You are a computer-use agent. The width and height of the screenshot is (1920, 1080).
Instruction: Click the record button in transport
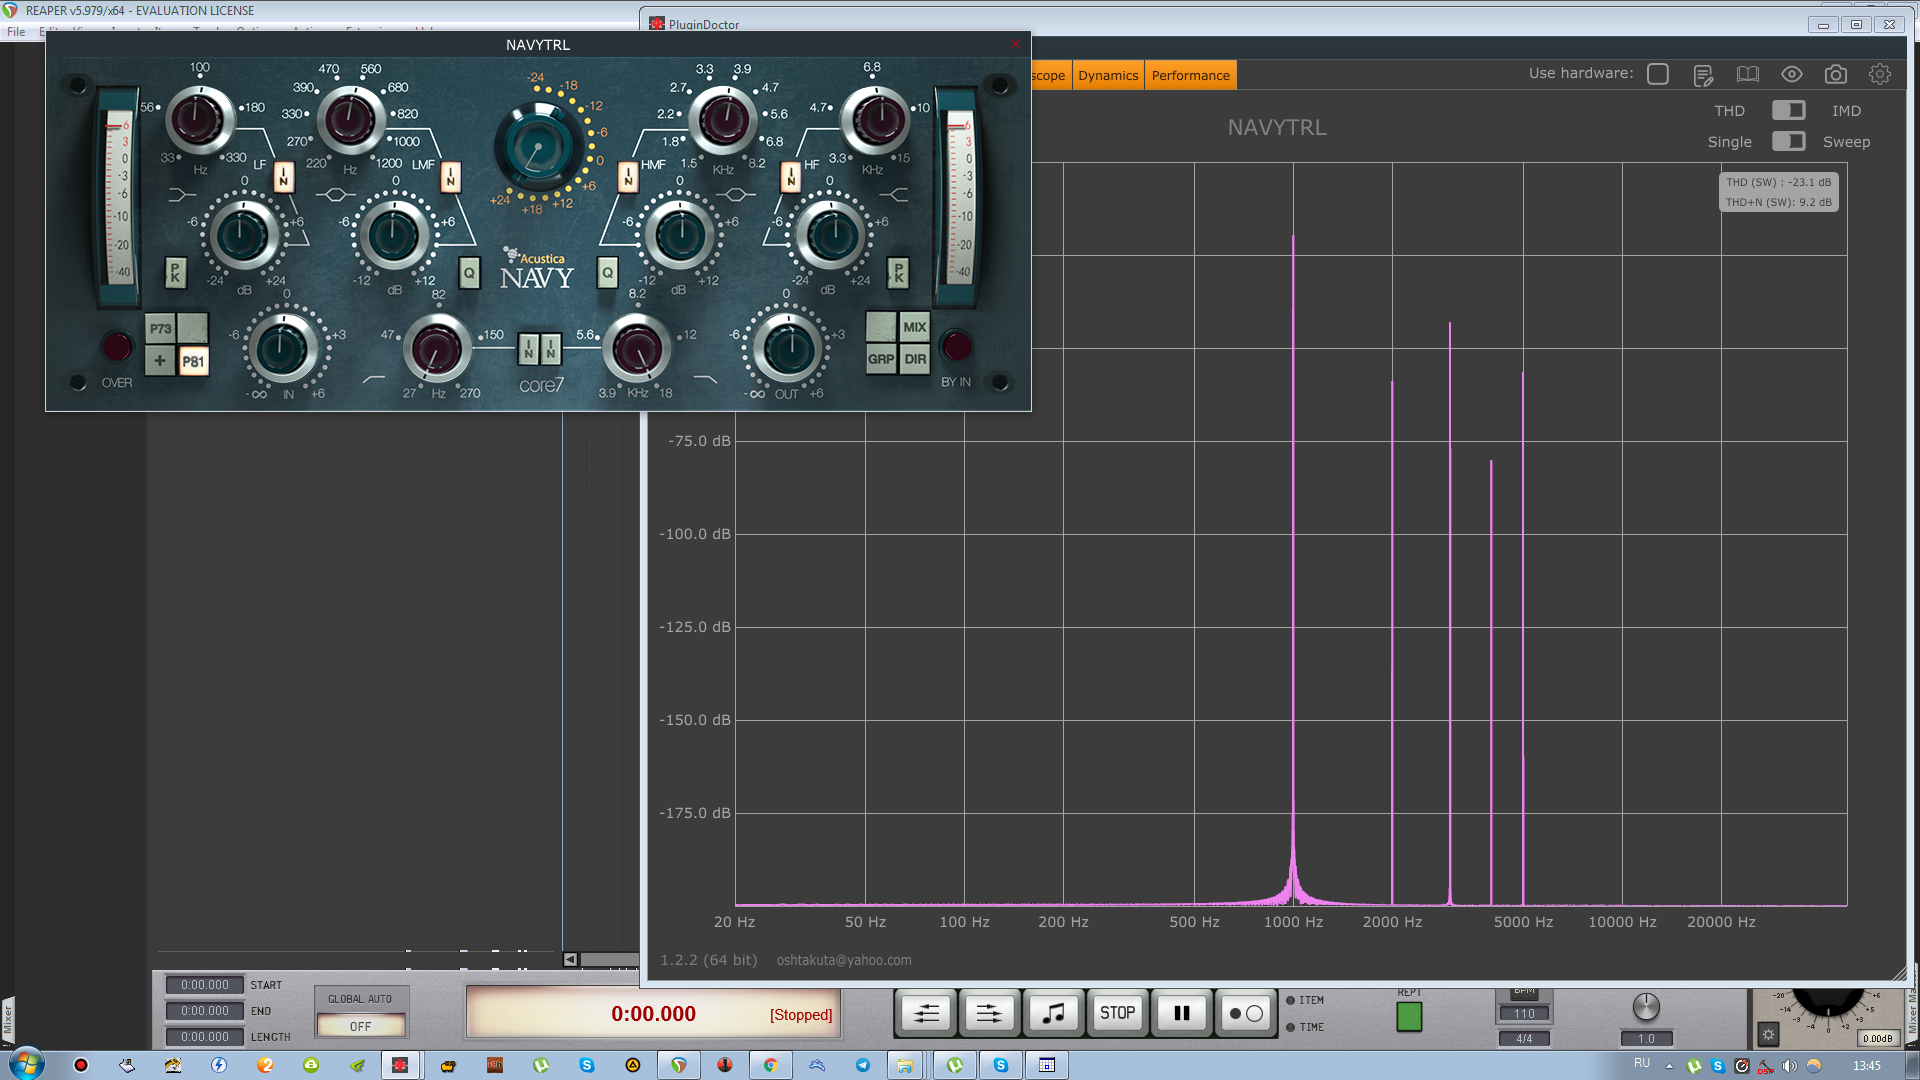pyautogui.click(x=1245, y=1013)
